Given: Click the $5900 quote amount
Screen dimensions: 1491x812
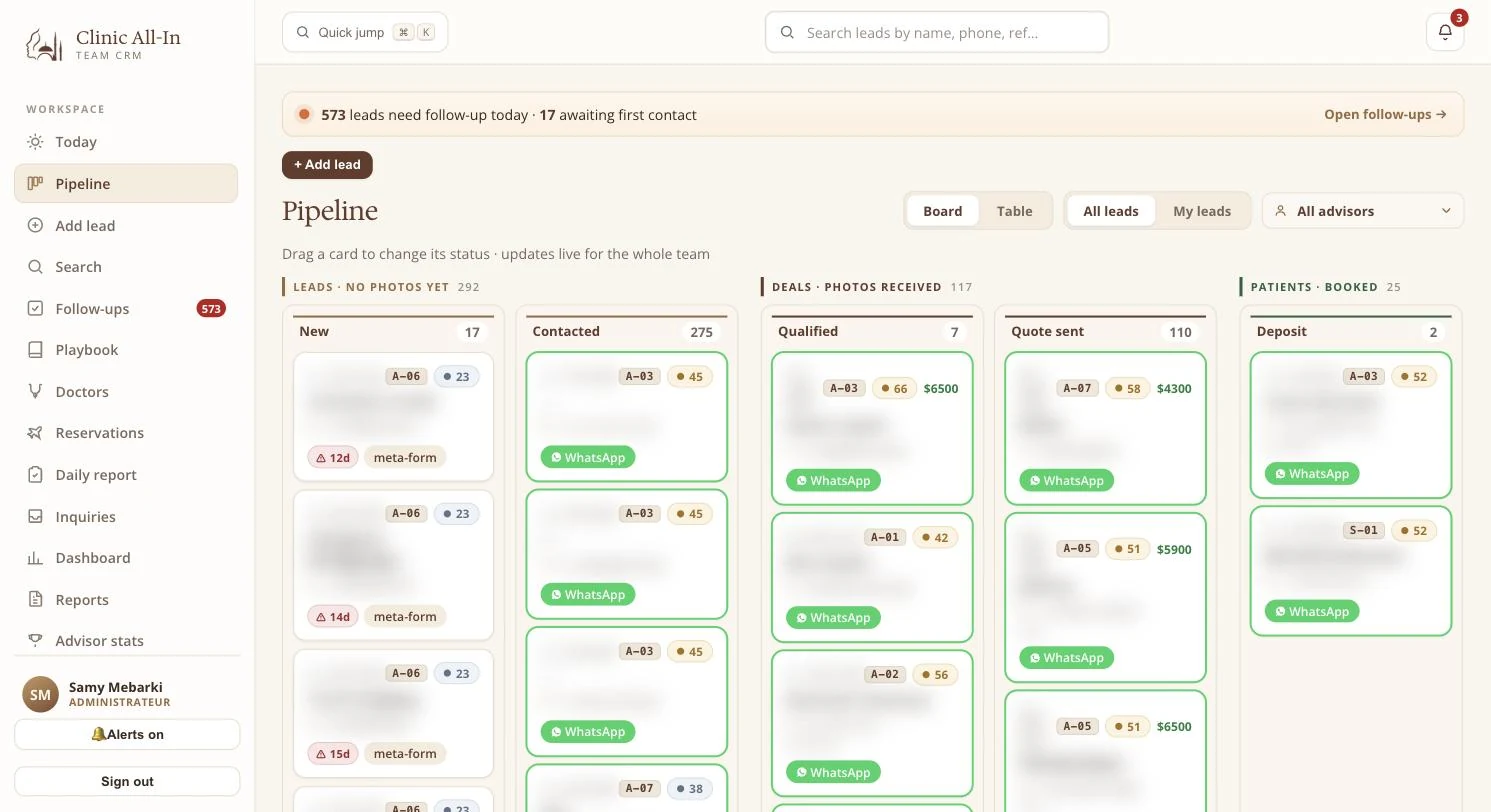Looking at the screenshot, I should [1174, 549].
